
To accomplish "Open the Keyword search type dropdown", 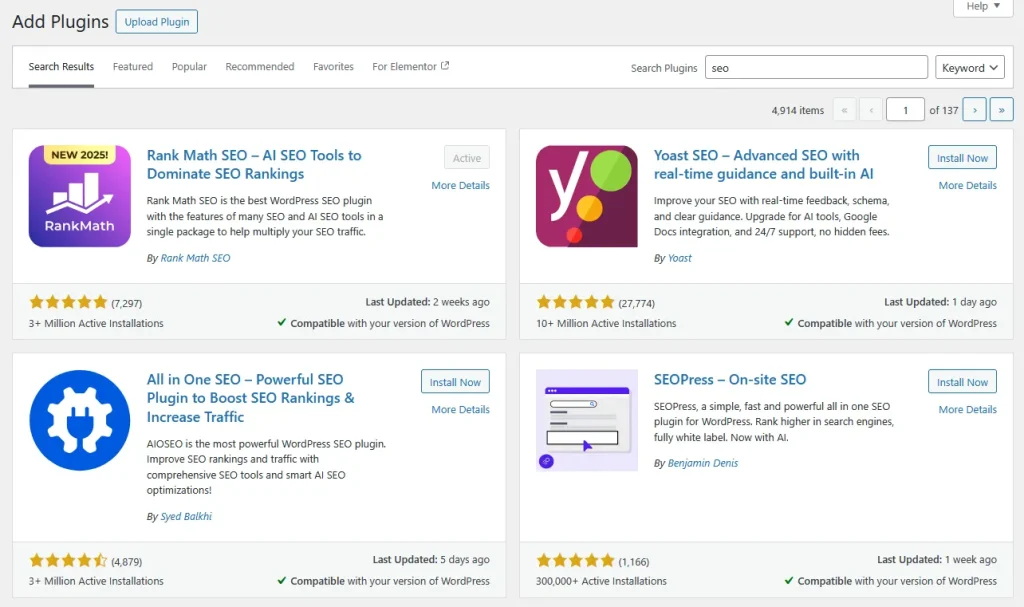I will [969, 67].
